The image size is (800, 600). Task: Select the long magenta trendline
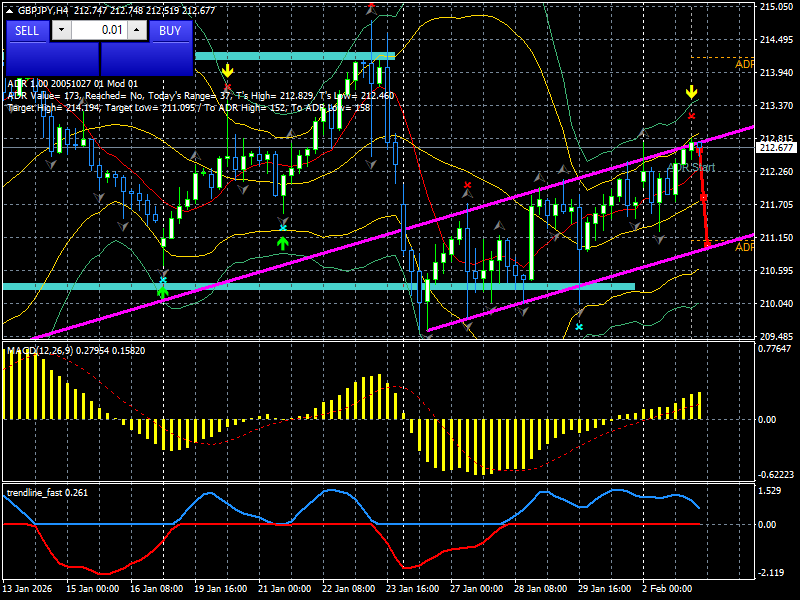click(393, 233)
